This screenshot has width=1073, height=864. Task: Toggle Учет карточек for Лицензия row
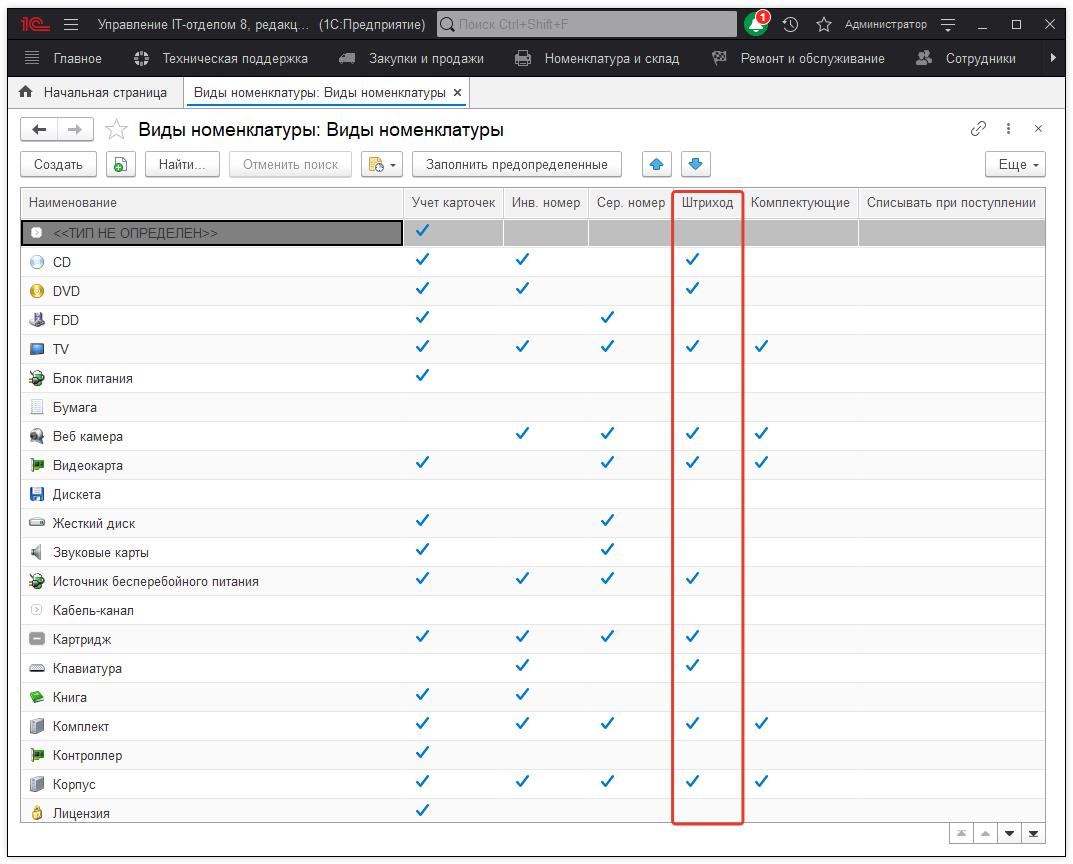(x=422, y=811)
